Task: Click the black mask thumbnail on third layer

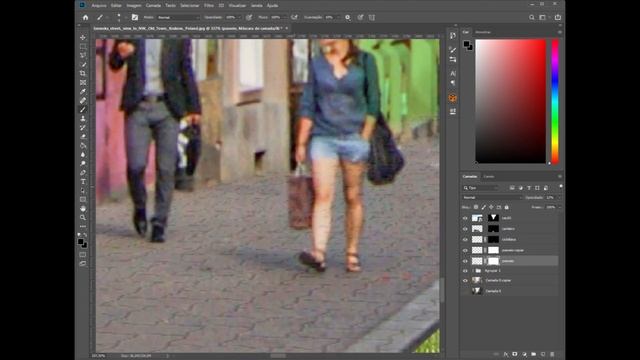Action: [x=493, y=240]
